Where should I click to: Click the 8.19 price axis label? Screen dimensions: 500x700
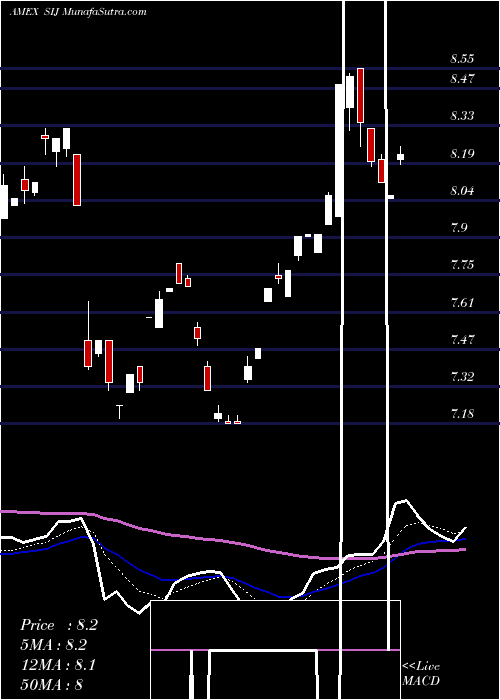click(x=462, y=154)
